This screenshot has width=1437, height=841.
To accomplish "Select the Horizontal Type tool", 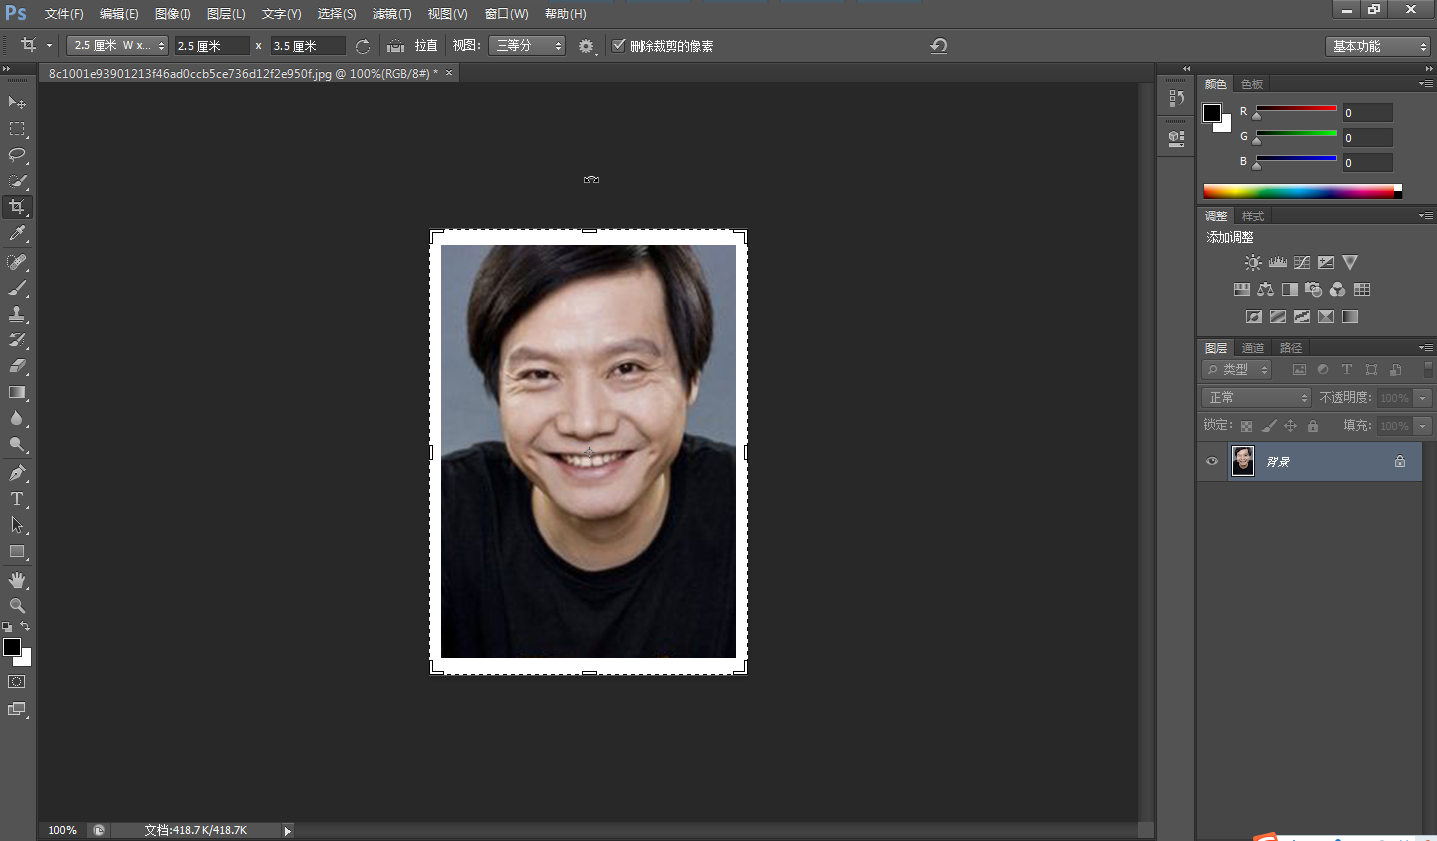I will point(17,499).
